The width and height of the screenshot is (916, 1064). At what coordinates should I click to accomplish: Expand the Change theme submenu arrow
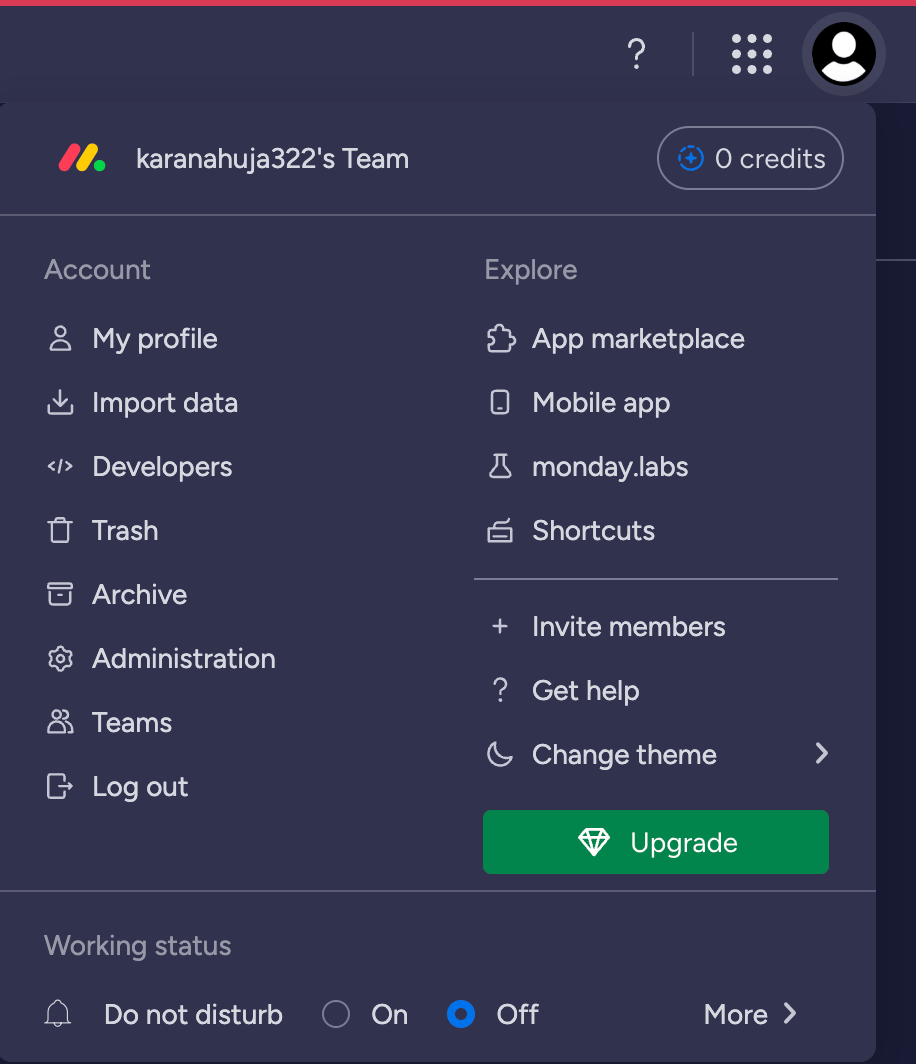point(822,753)
